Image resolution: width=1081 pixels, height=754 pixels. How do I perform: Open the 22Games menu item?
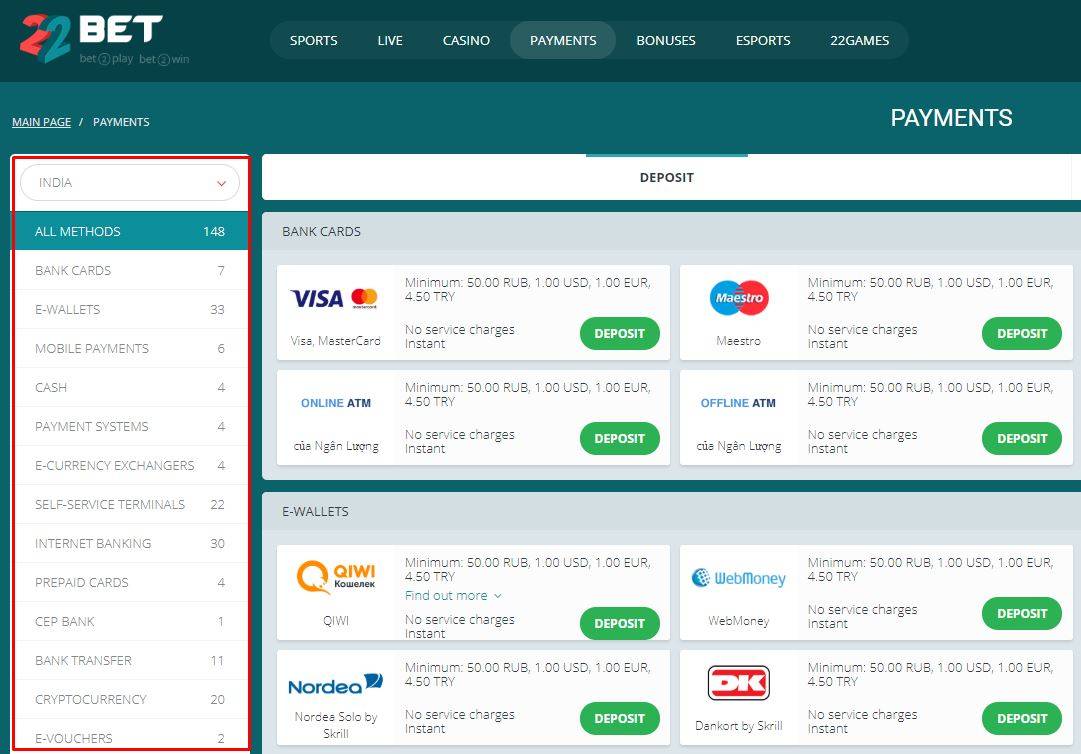pyautogui.click(x=860, y=40)
